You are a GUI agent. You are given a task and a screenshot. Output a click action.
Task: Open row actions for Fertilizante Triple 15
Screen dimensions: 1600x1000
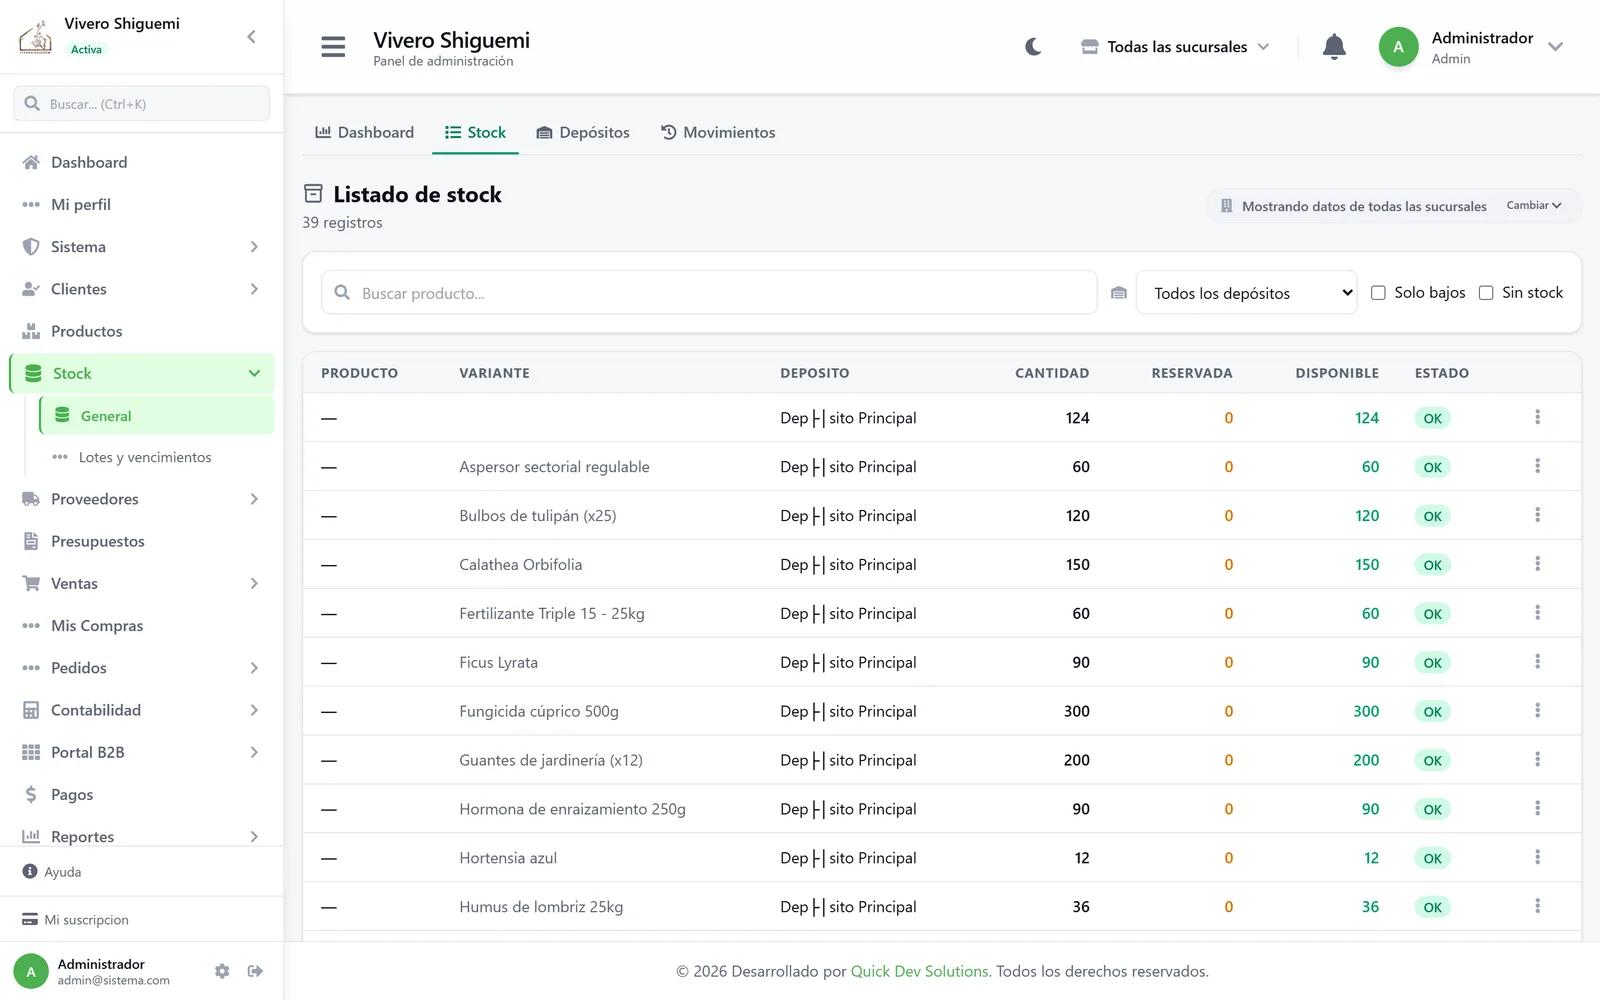[x=1537, y=613]
